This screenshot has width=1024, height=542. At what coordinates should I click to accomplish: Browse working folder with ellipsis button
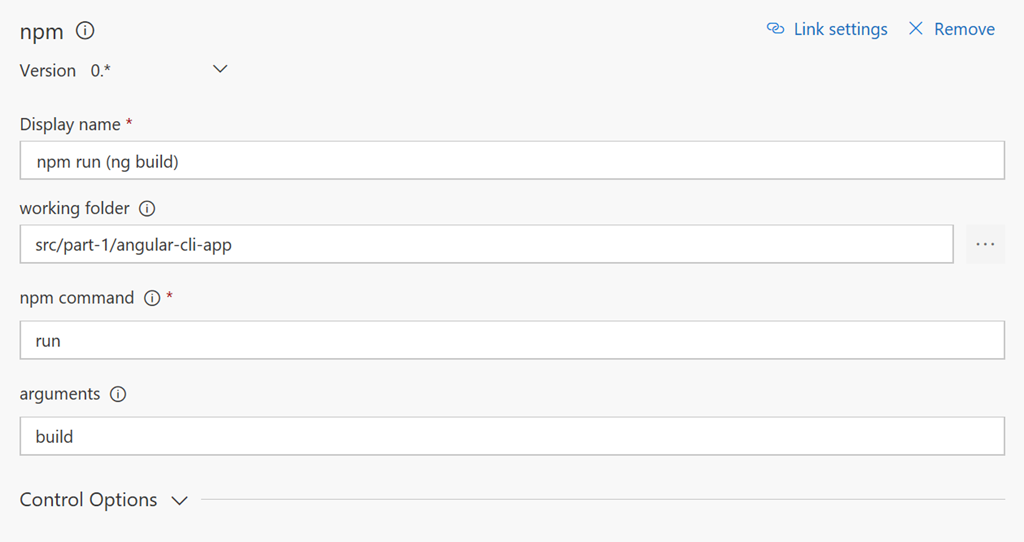(x=985, y=244)
